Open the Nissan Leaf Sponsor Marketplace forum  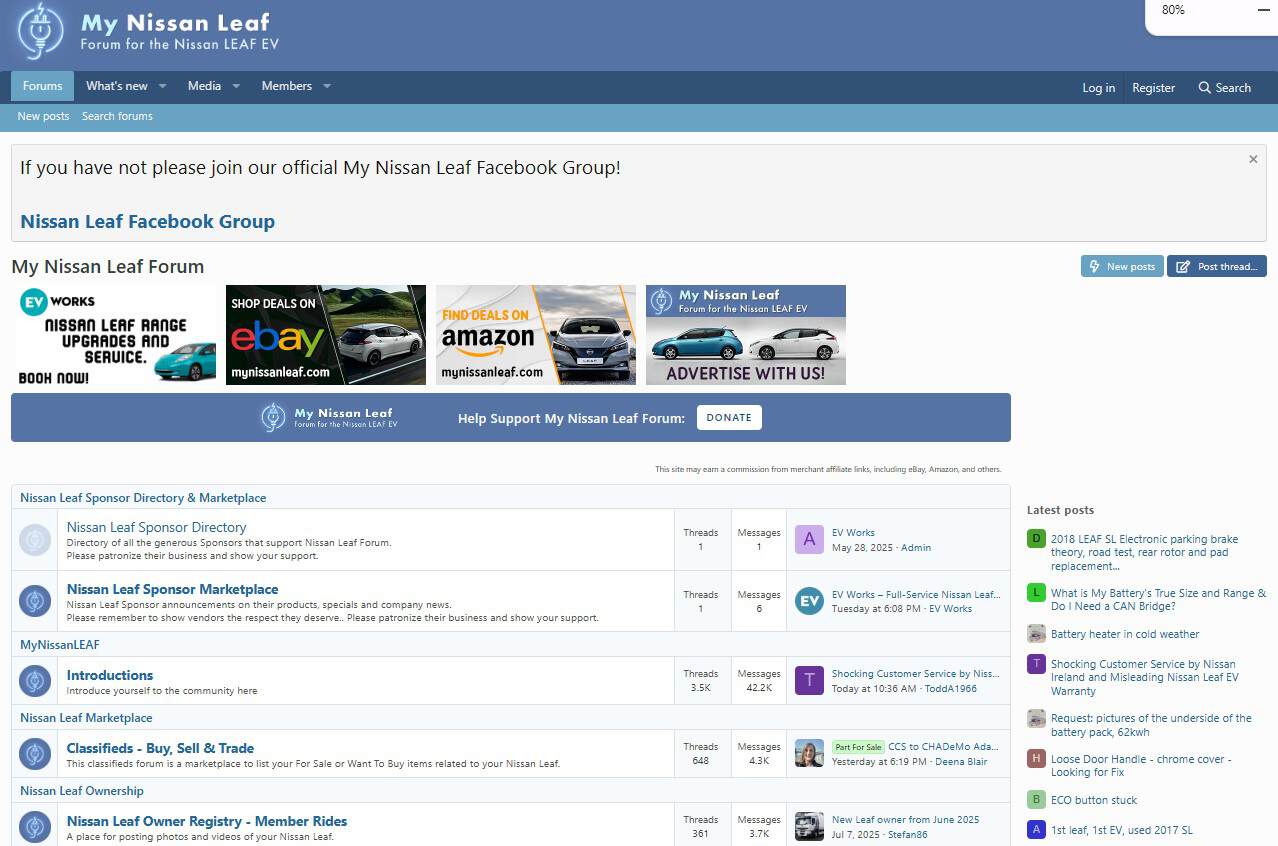click(172, 589)
